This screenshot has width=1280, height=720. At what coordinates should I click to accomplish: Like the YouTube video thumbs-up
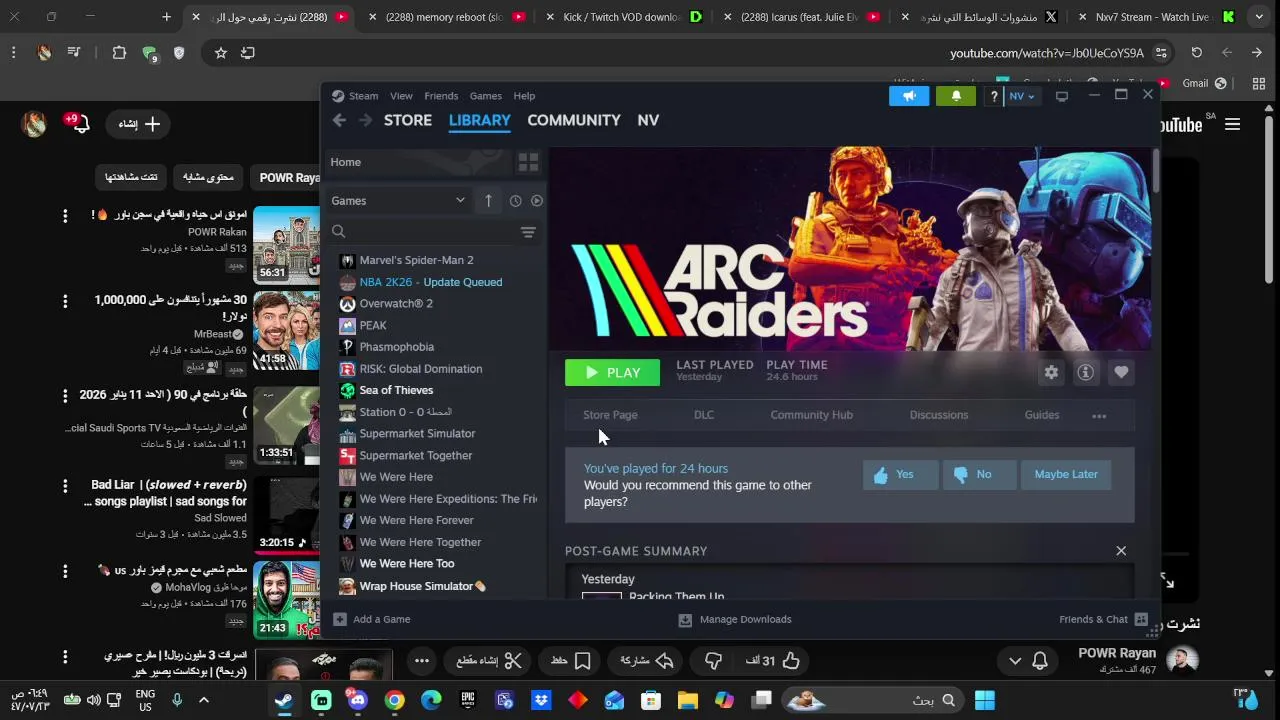point(773,661)
